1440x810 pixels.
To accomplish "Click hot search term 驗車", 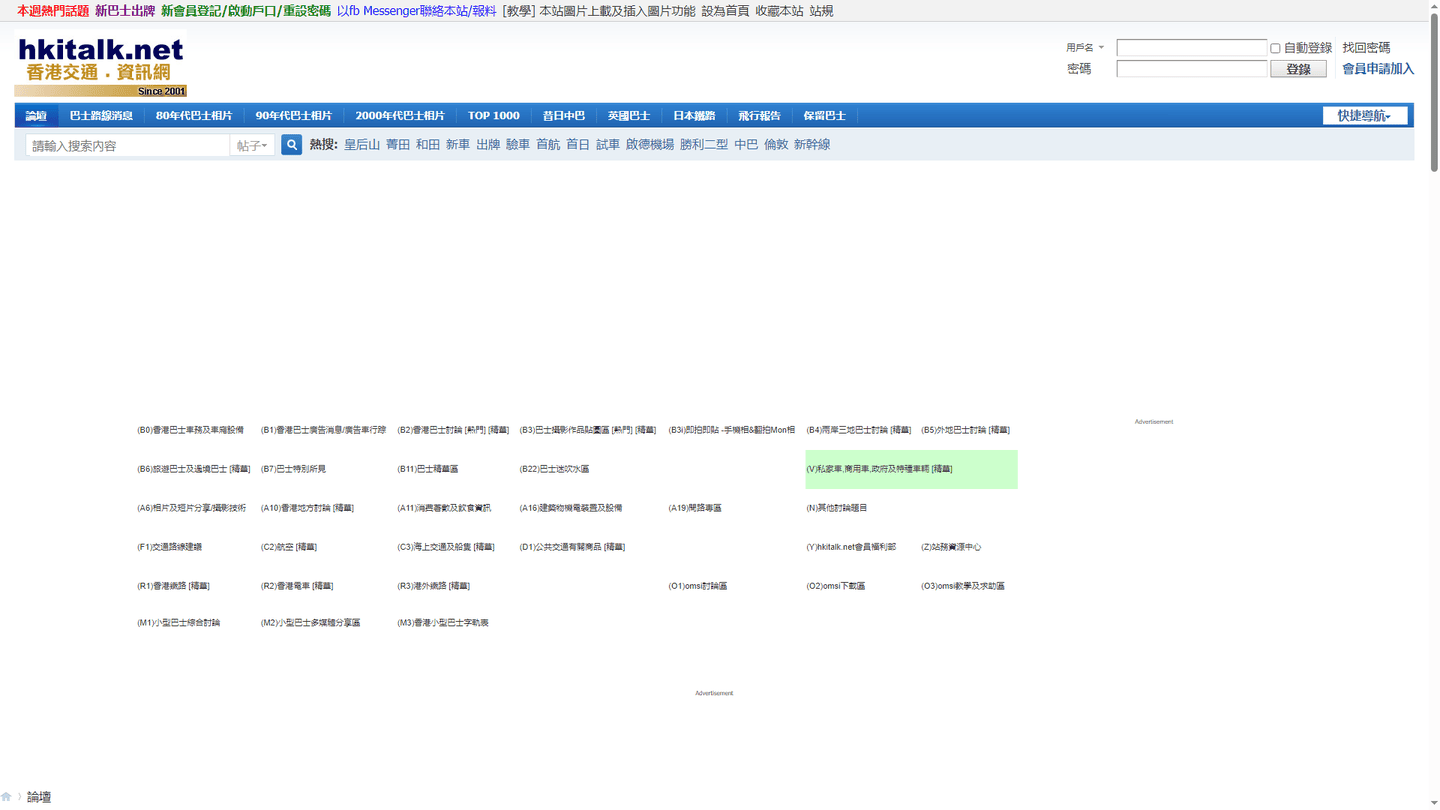I will [518, 145].
